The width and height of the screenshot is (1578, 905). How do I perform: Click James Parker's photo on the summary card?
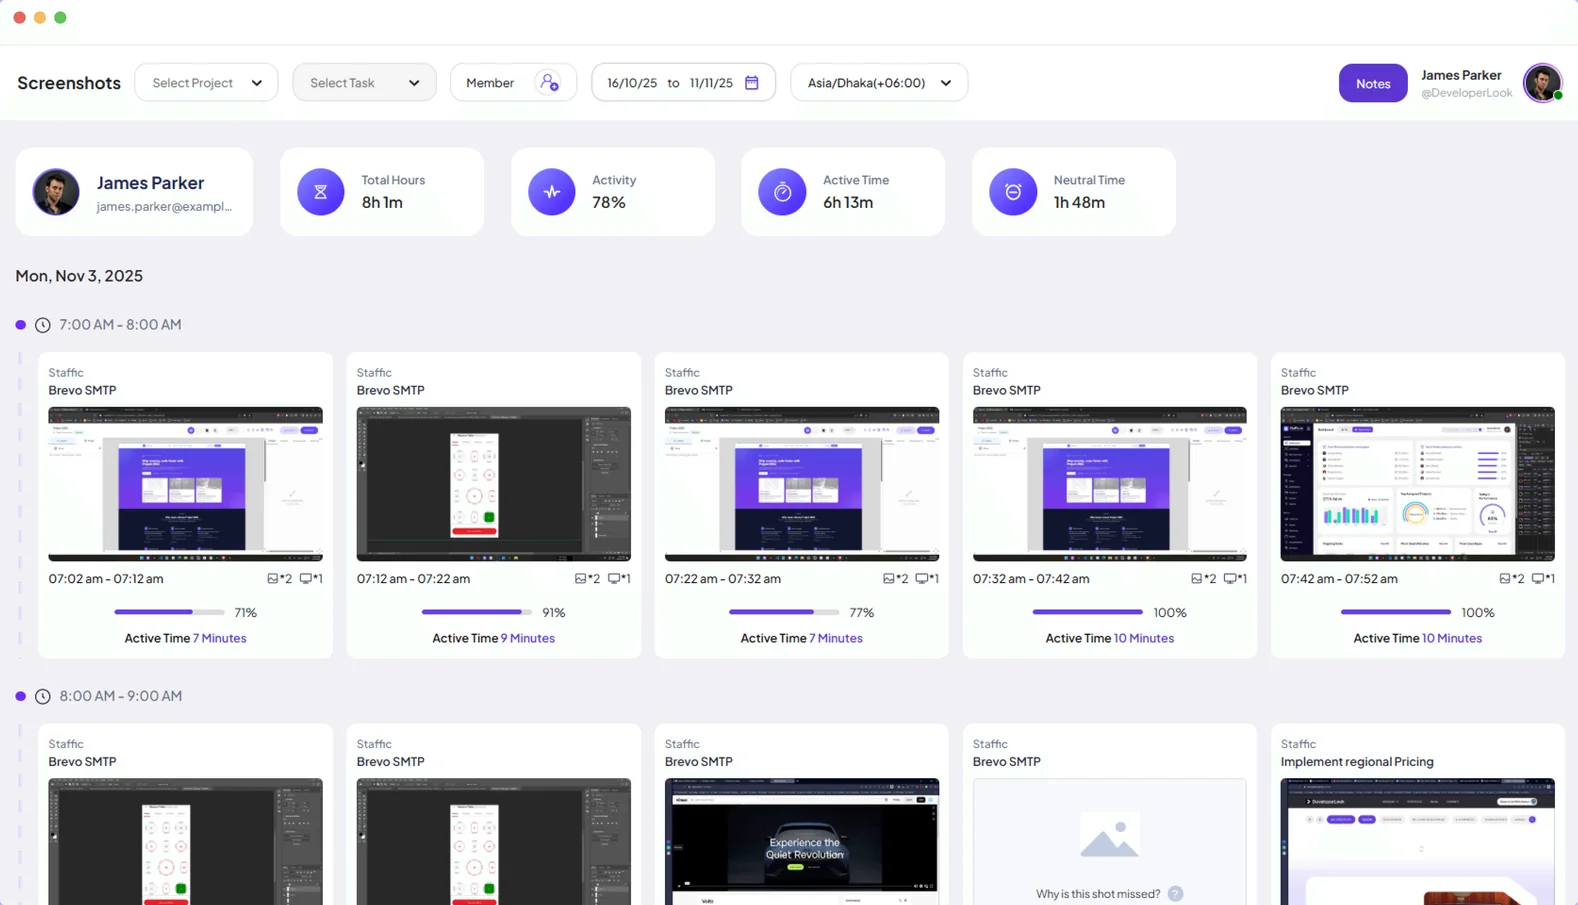point(56,192)
